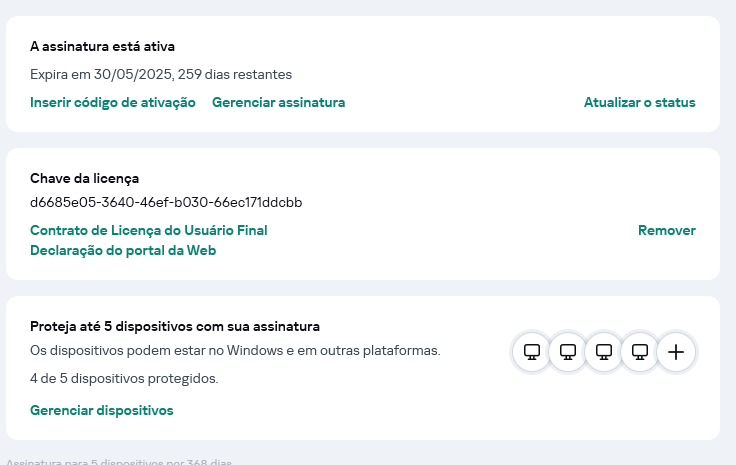
Task: Open the Gerenciar dispositivos link
Action: (x=102, y=410)
